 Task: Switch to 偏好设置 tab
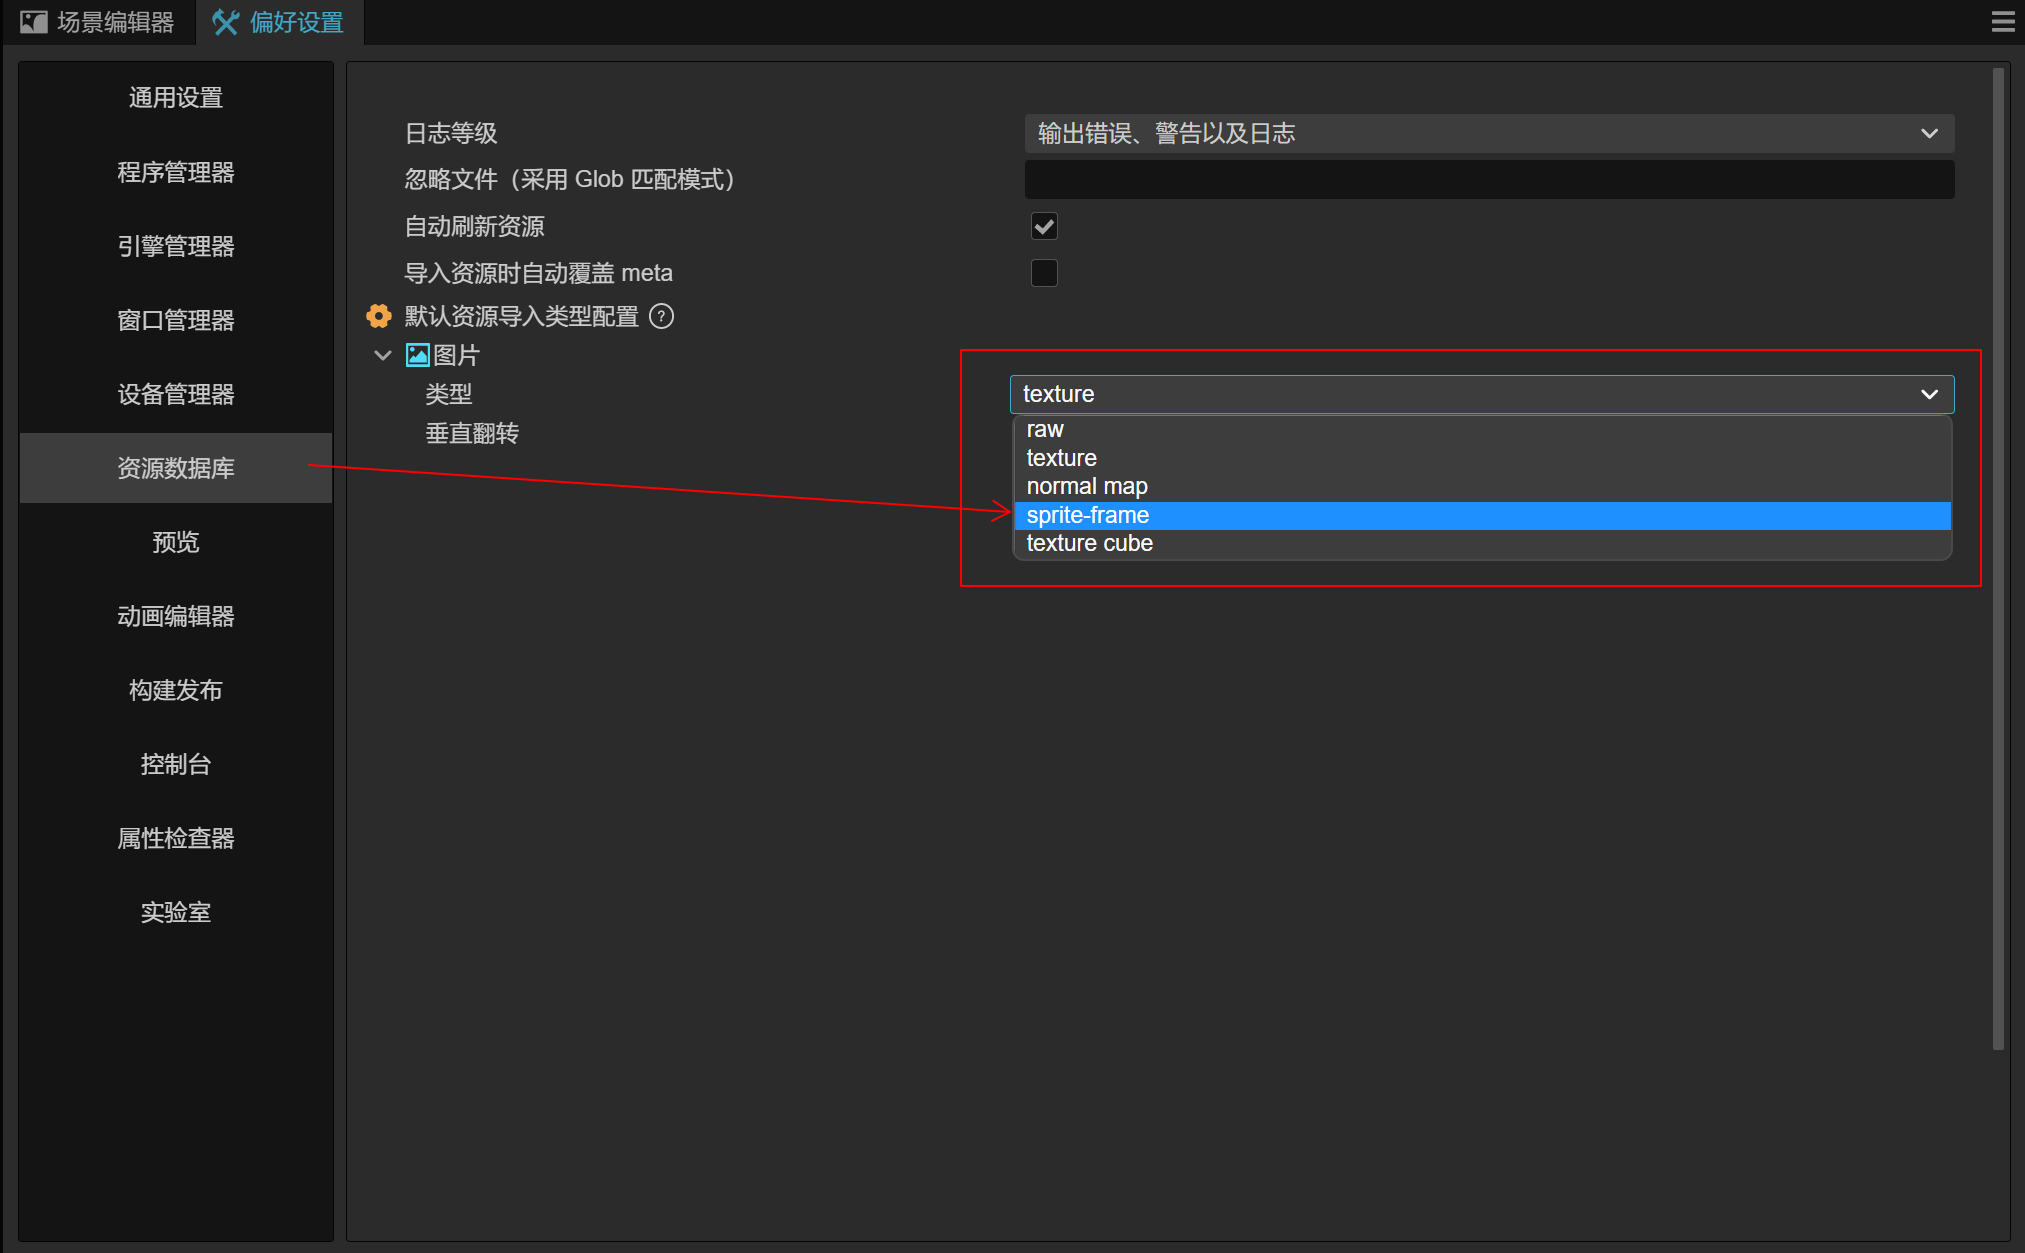tap(280, 22)
